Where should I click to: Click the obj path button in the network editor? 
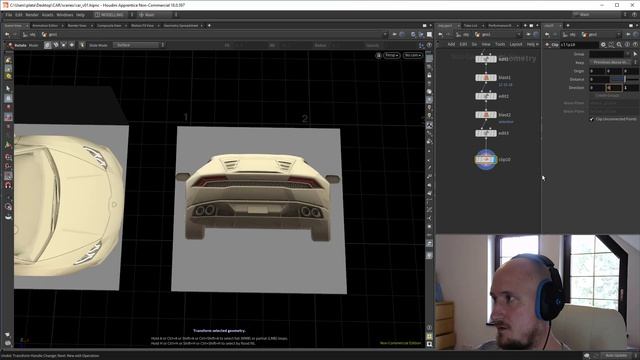(462, 35)
